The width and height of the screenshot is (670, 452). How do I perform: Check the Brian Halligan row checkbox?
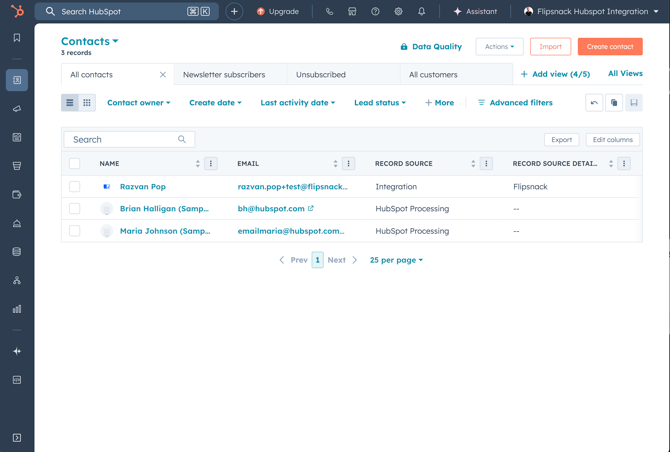75,209
